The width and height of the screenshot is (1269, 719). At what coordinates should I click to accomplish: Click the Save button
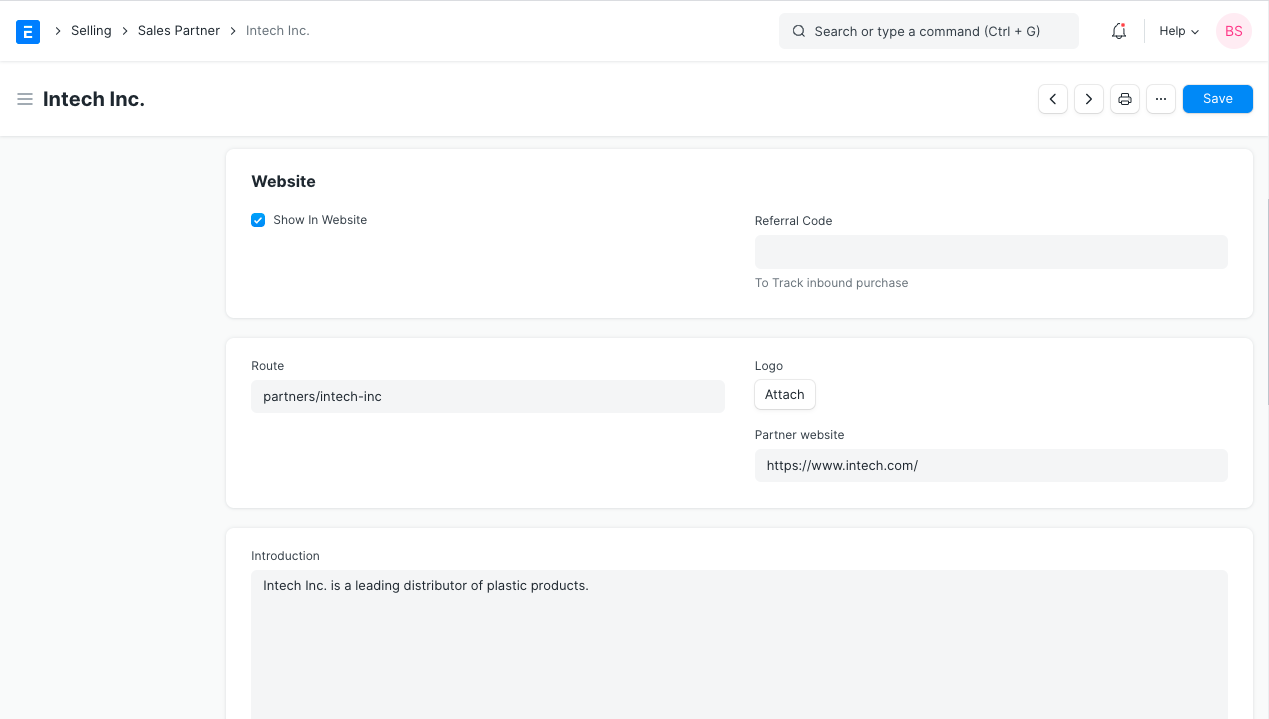tap(1217, 99)
